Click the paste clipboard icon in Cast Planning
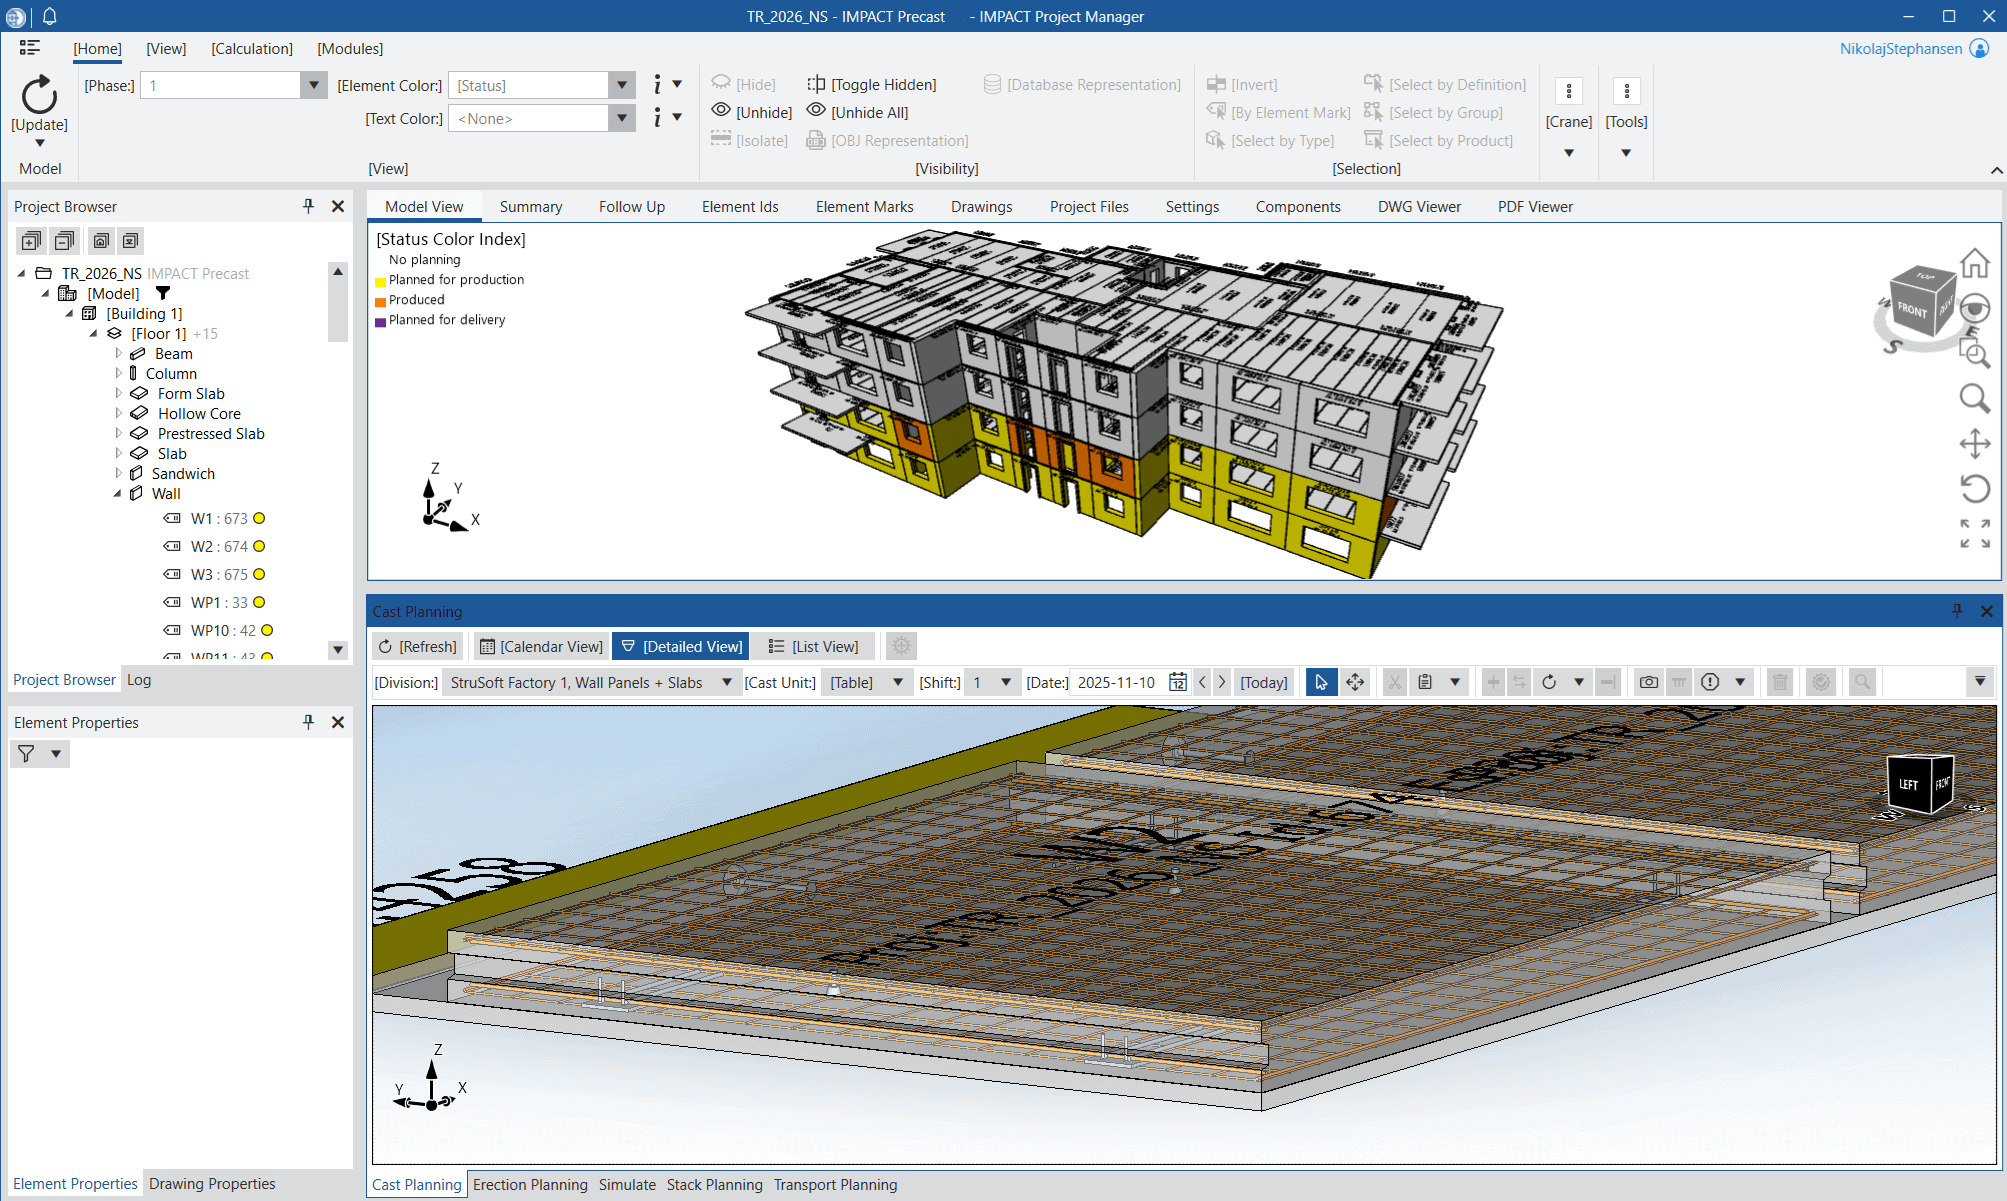This screenshot has width=2007, height=1201. [1425, 682]
